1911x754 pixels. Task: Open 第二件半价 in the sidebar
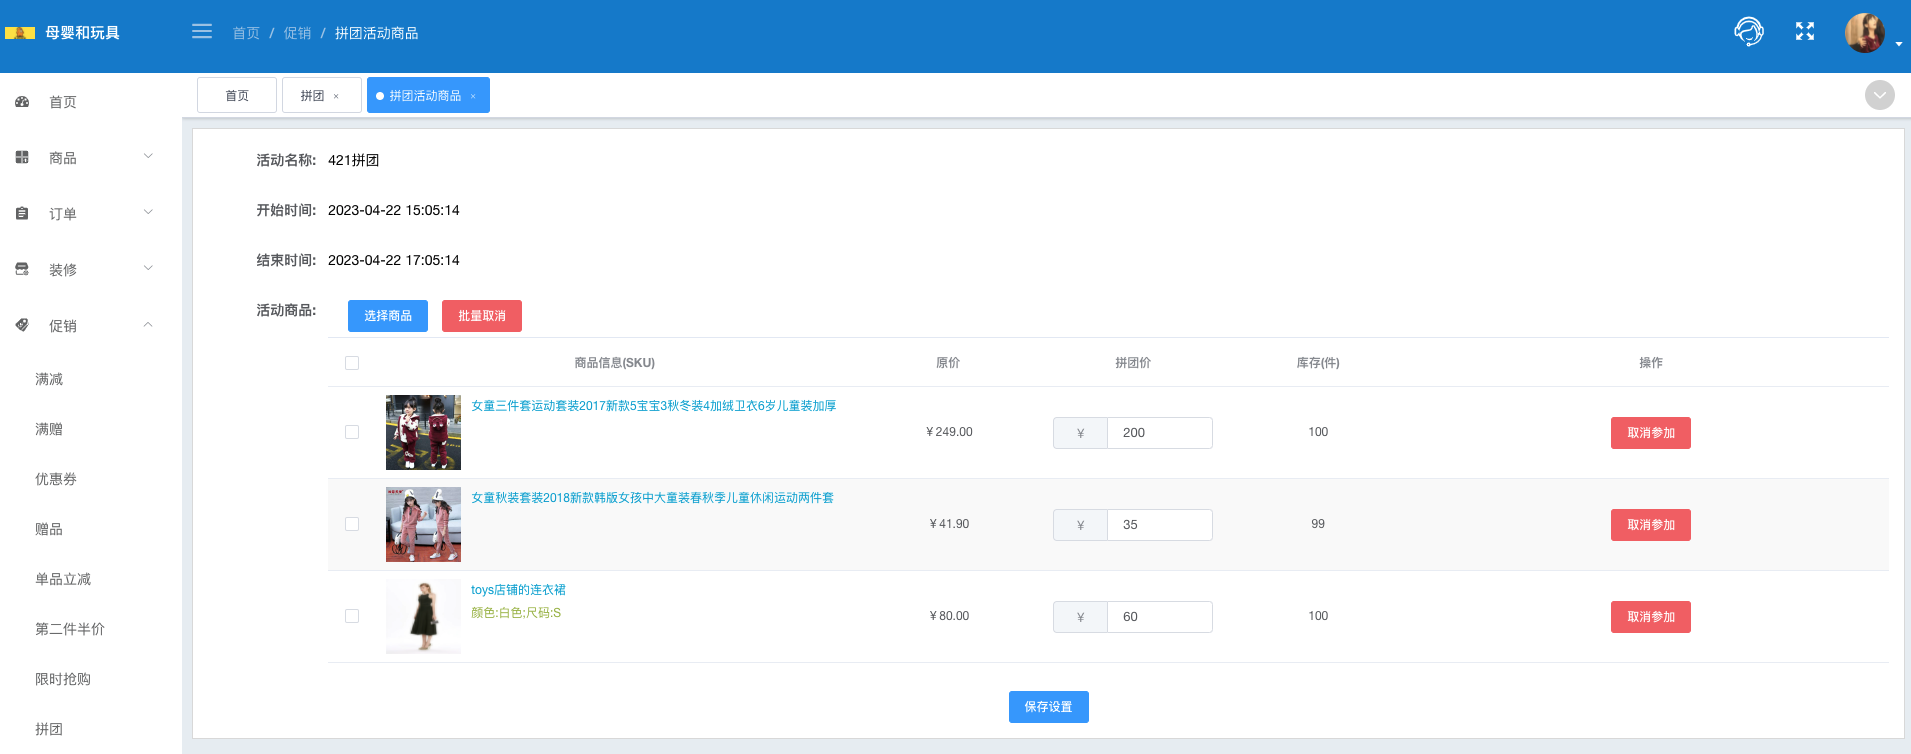70,629
